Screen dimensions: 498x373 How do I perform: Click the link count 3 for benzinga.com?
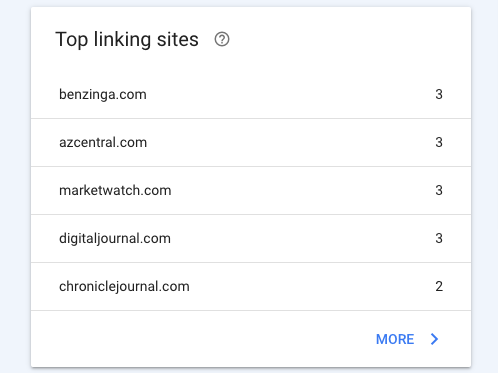[439, 94]
